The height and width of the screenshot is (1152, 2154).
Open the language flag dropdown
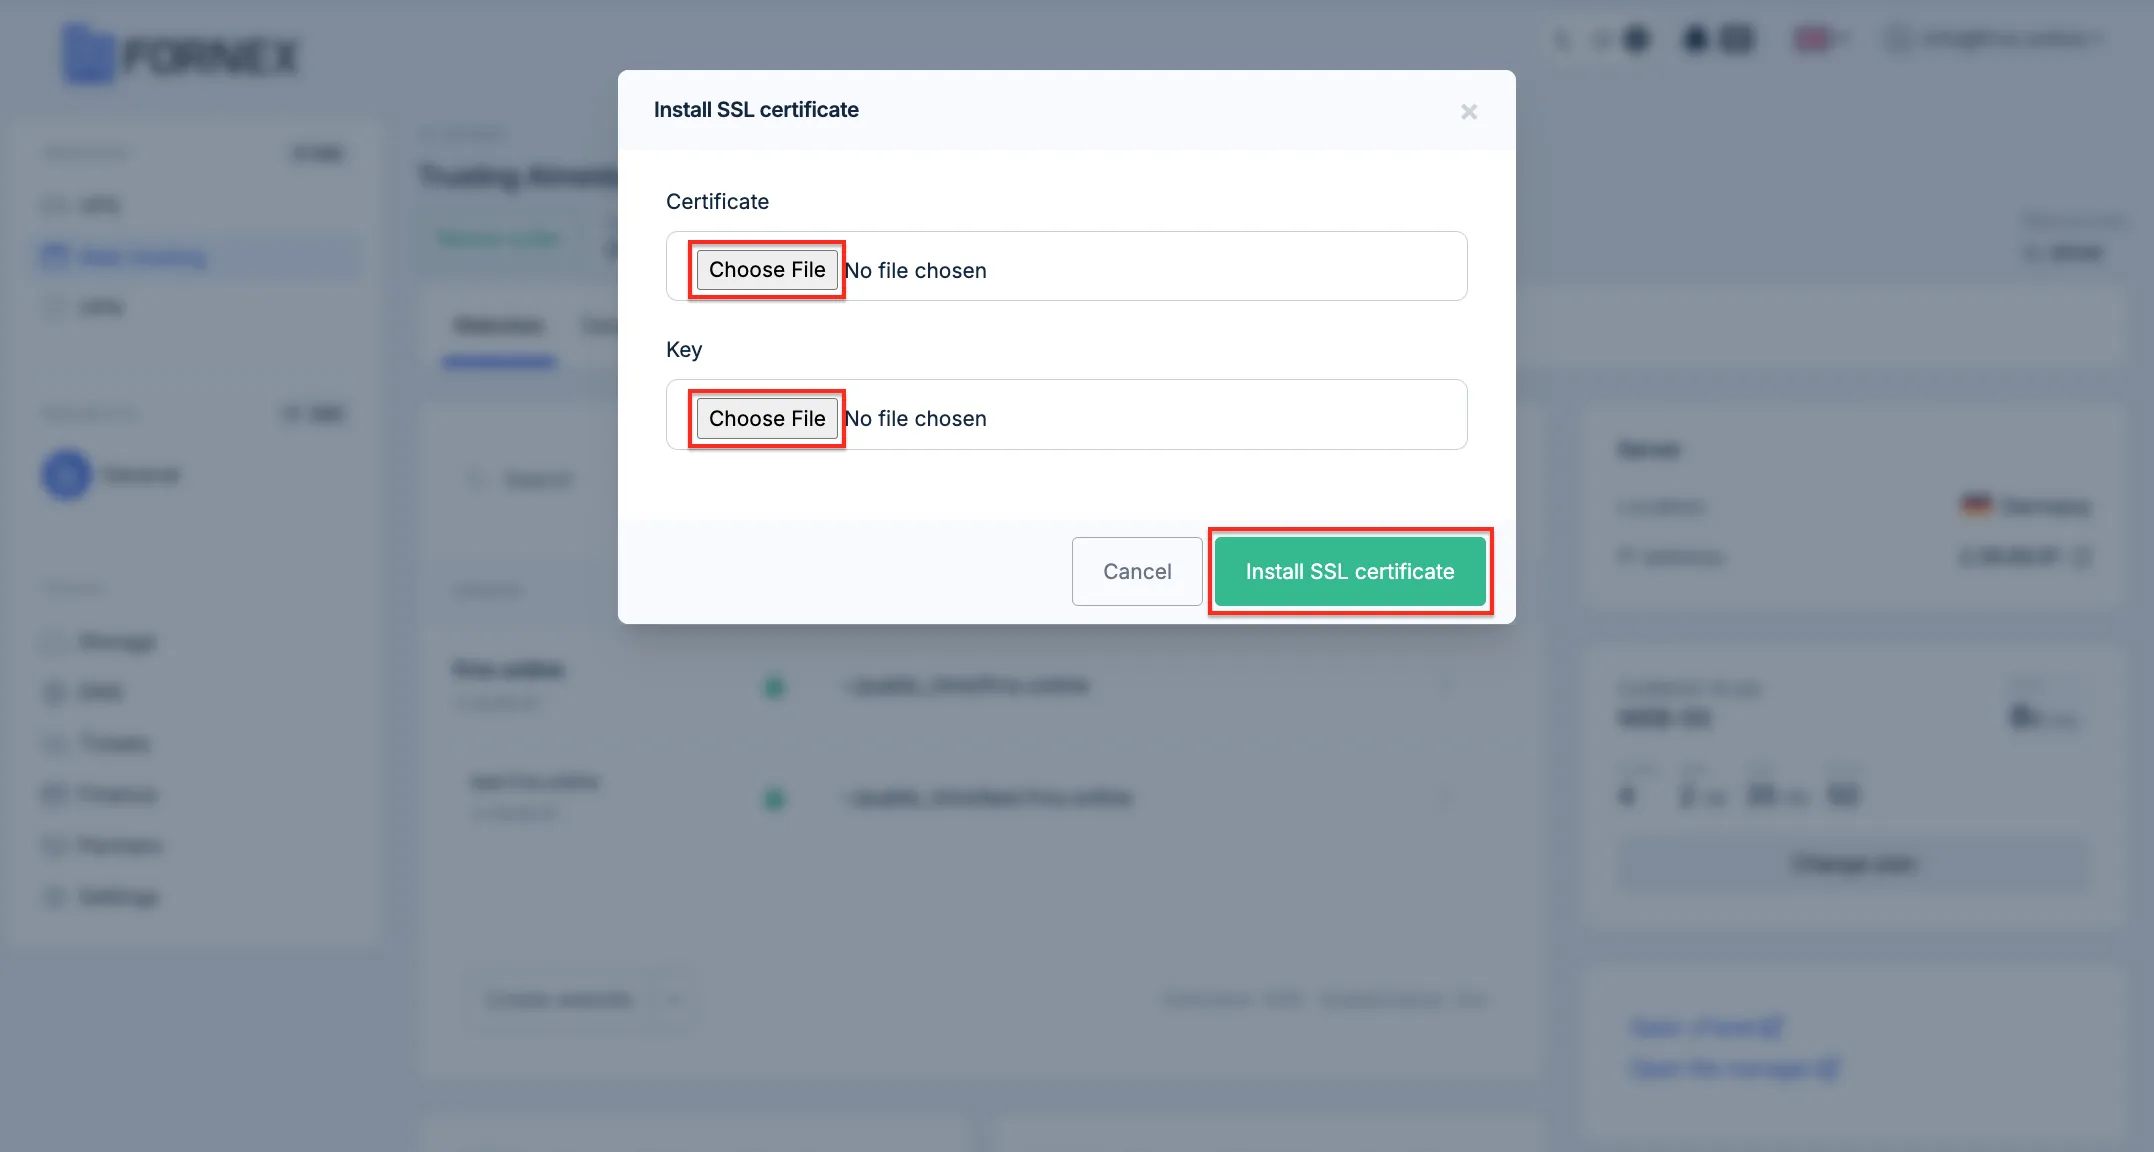pyautogui.click(x=1820, y=39)
